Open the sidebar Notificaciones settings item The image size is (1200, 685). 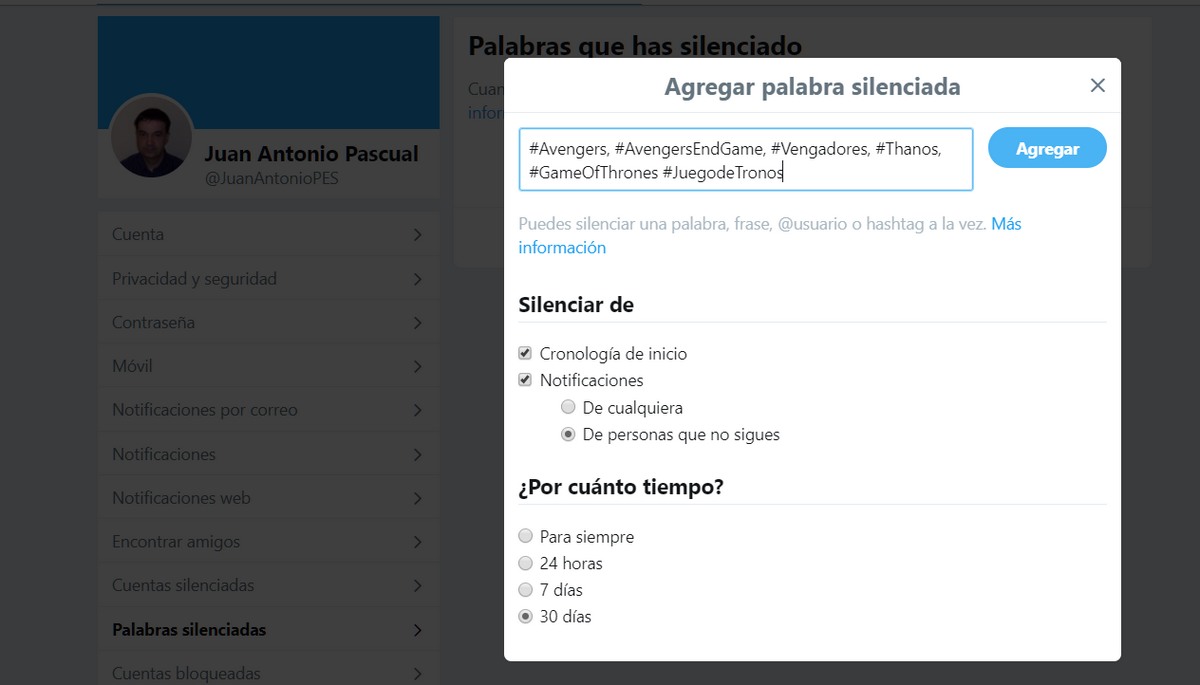point(268,454)
